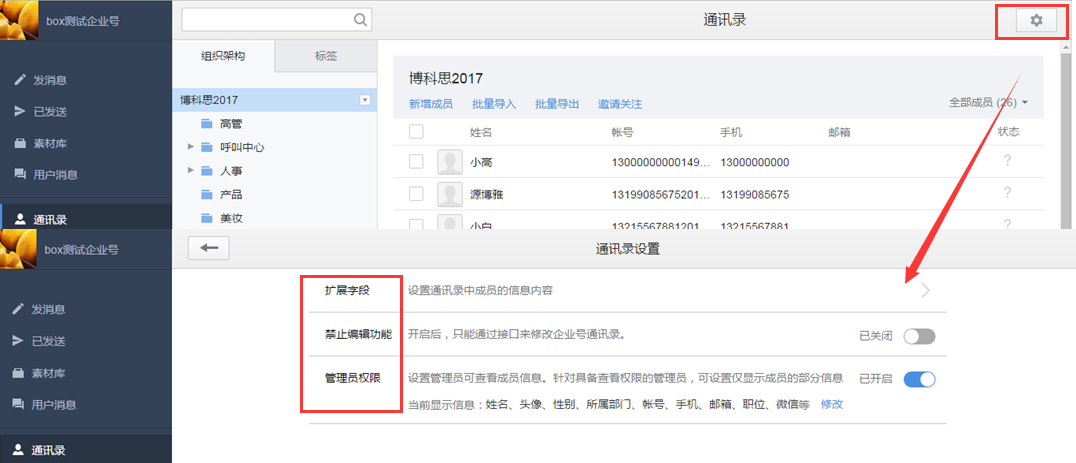This screenshot has height=463, width=1076.
Task: Select 通讯录 in the 通讯录设置 page sidebar
Action: coord(86,450)
